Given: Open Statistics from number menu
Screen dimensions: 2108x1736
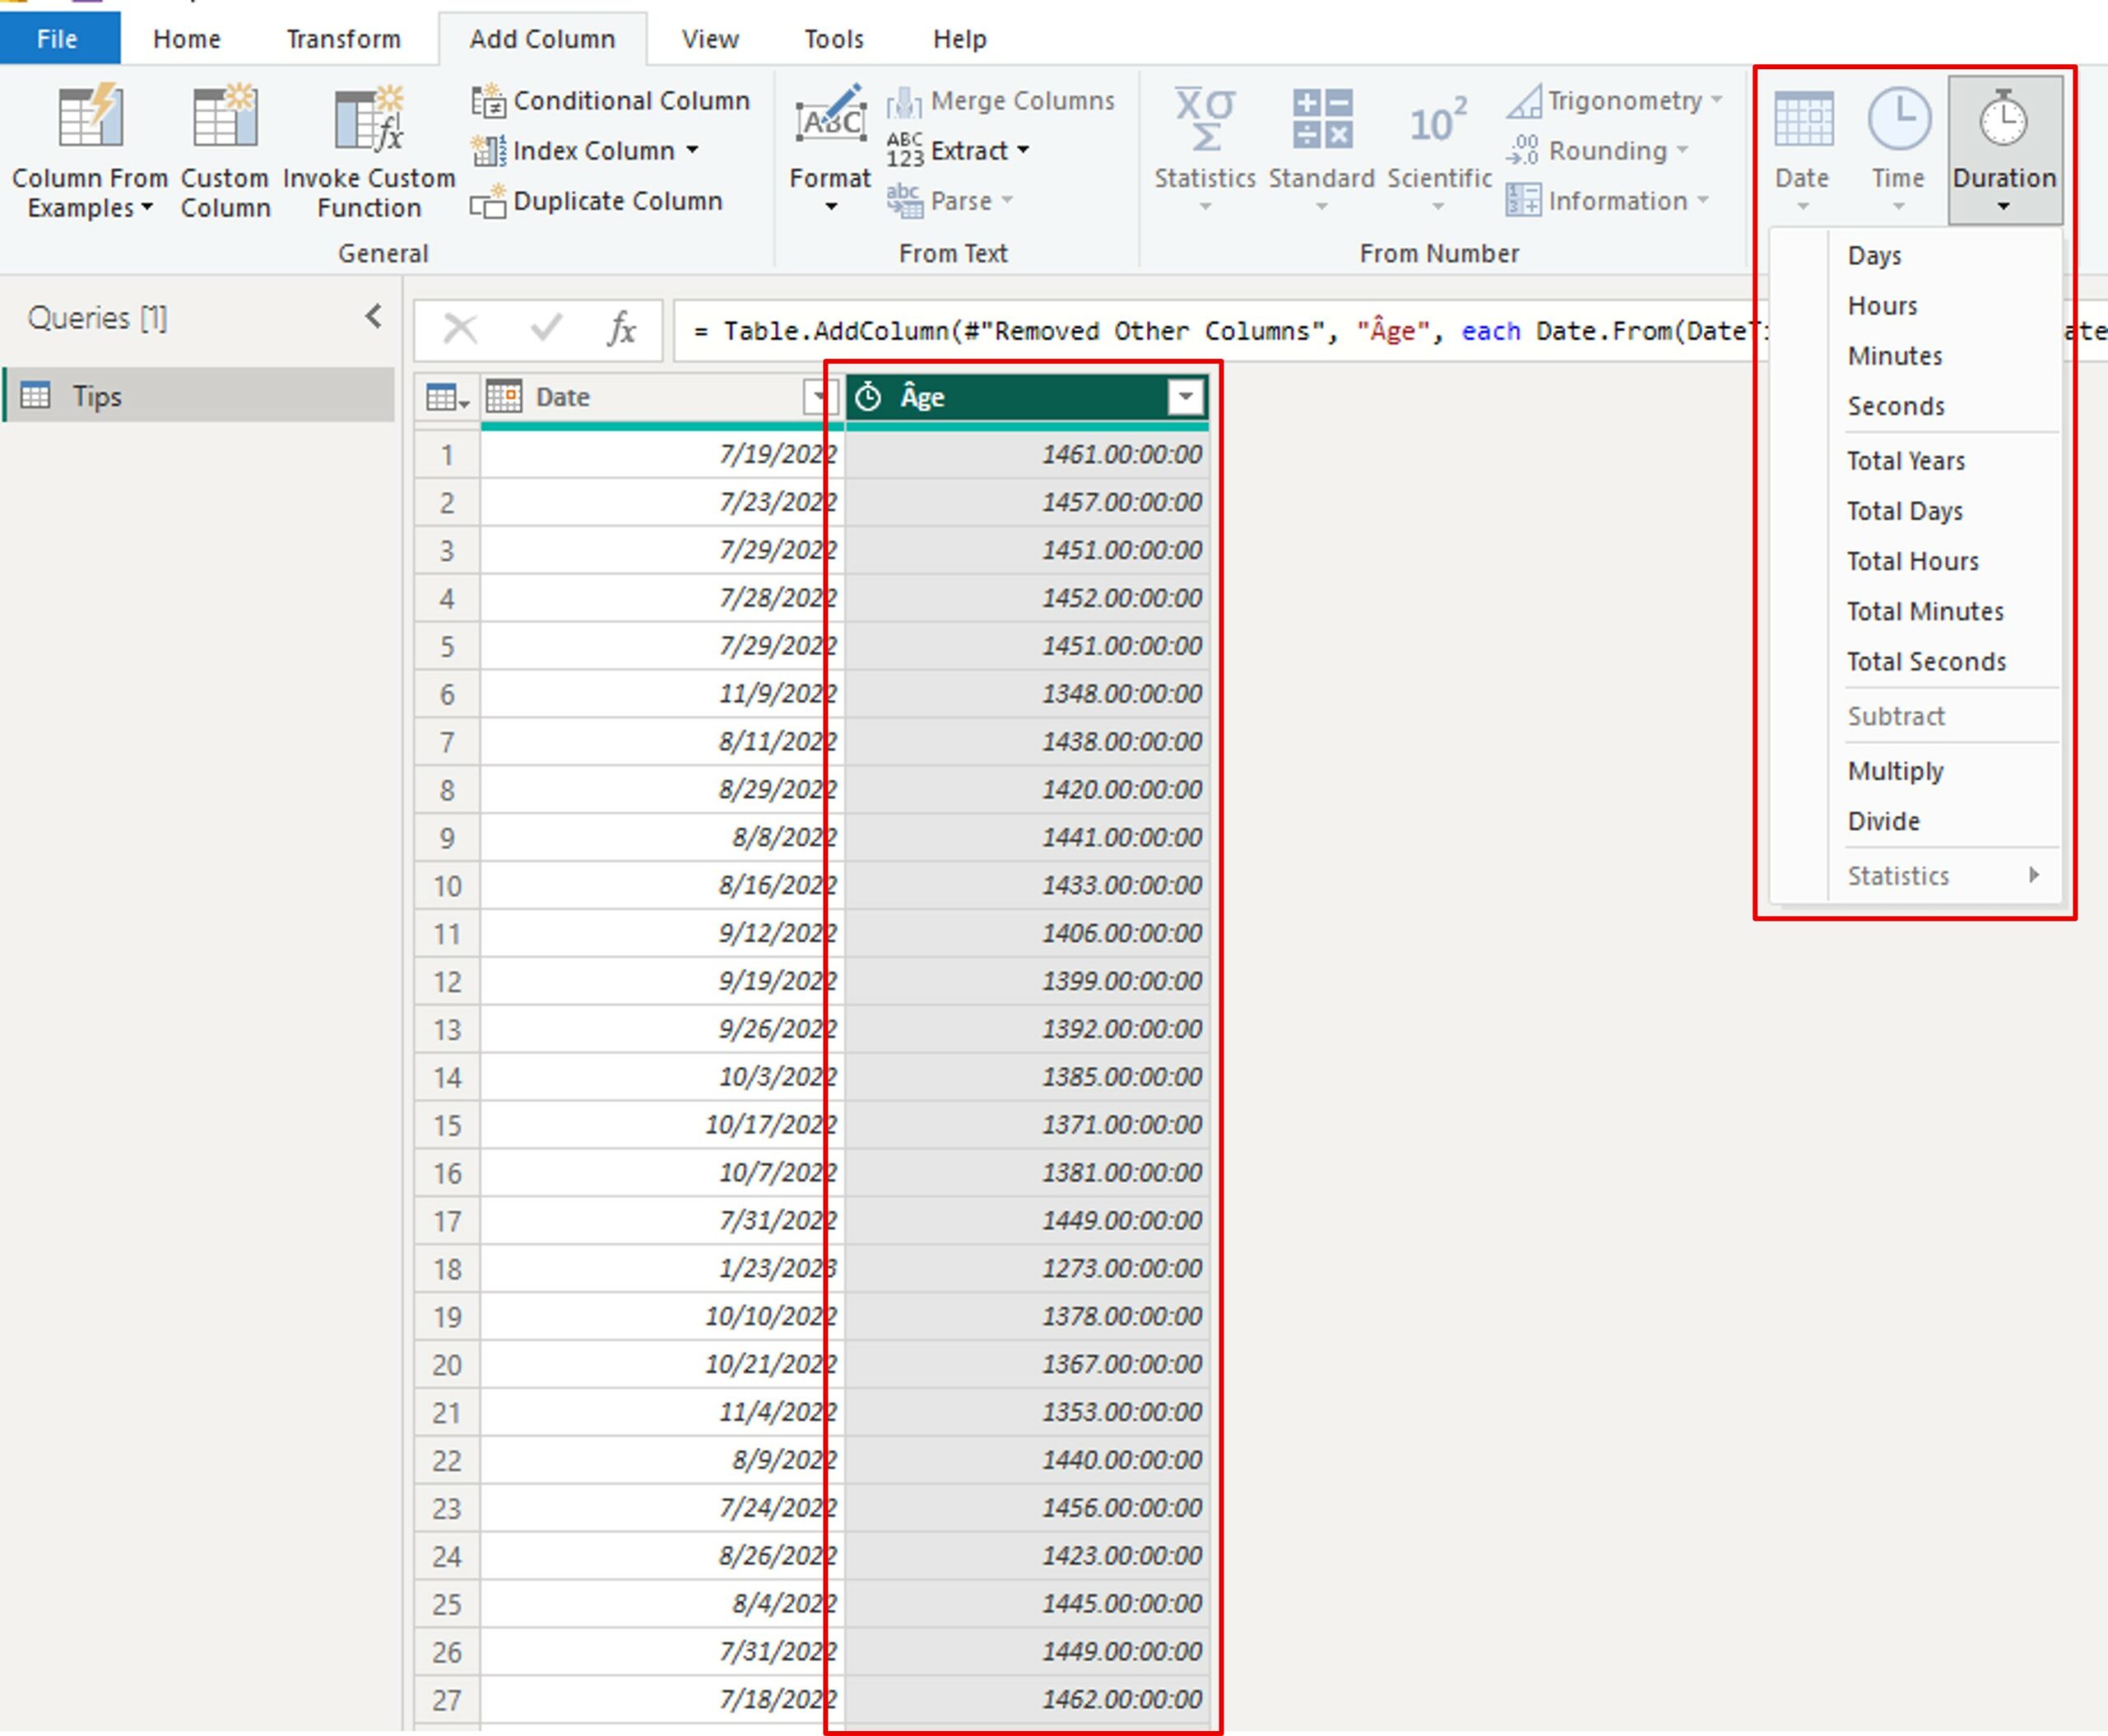Looking at the screenshot, I should pos(1205,150).
